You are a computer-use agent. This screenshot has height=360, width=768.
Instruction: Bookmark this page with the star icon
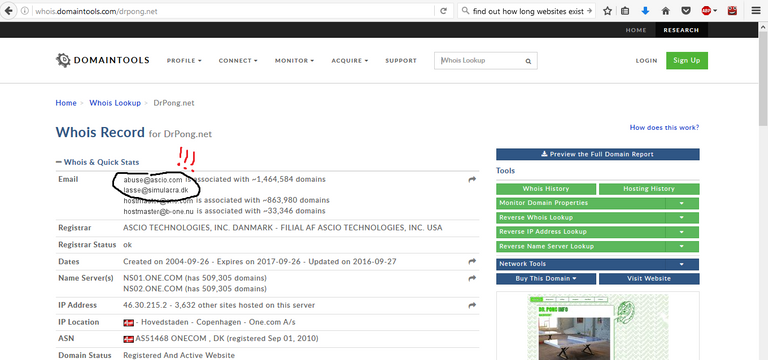607,11
